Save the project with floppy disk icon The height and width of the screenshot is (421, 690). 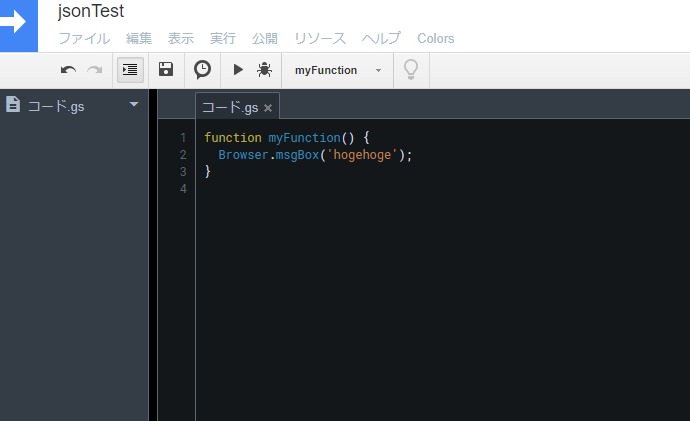[166, 69]
